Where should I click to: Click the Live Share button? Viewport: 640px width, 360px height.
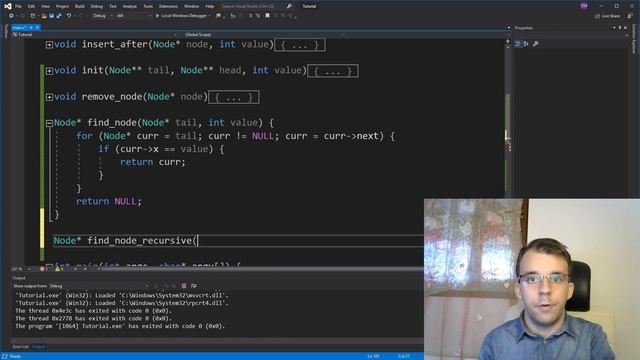[x=607, y=16]
